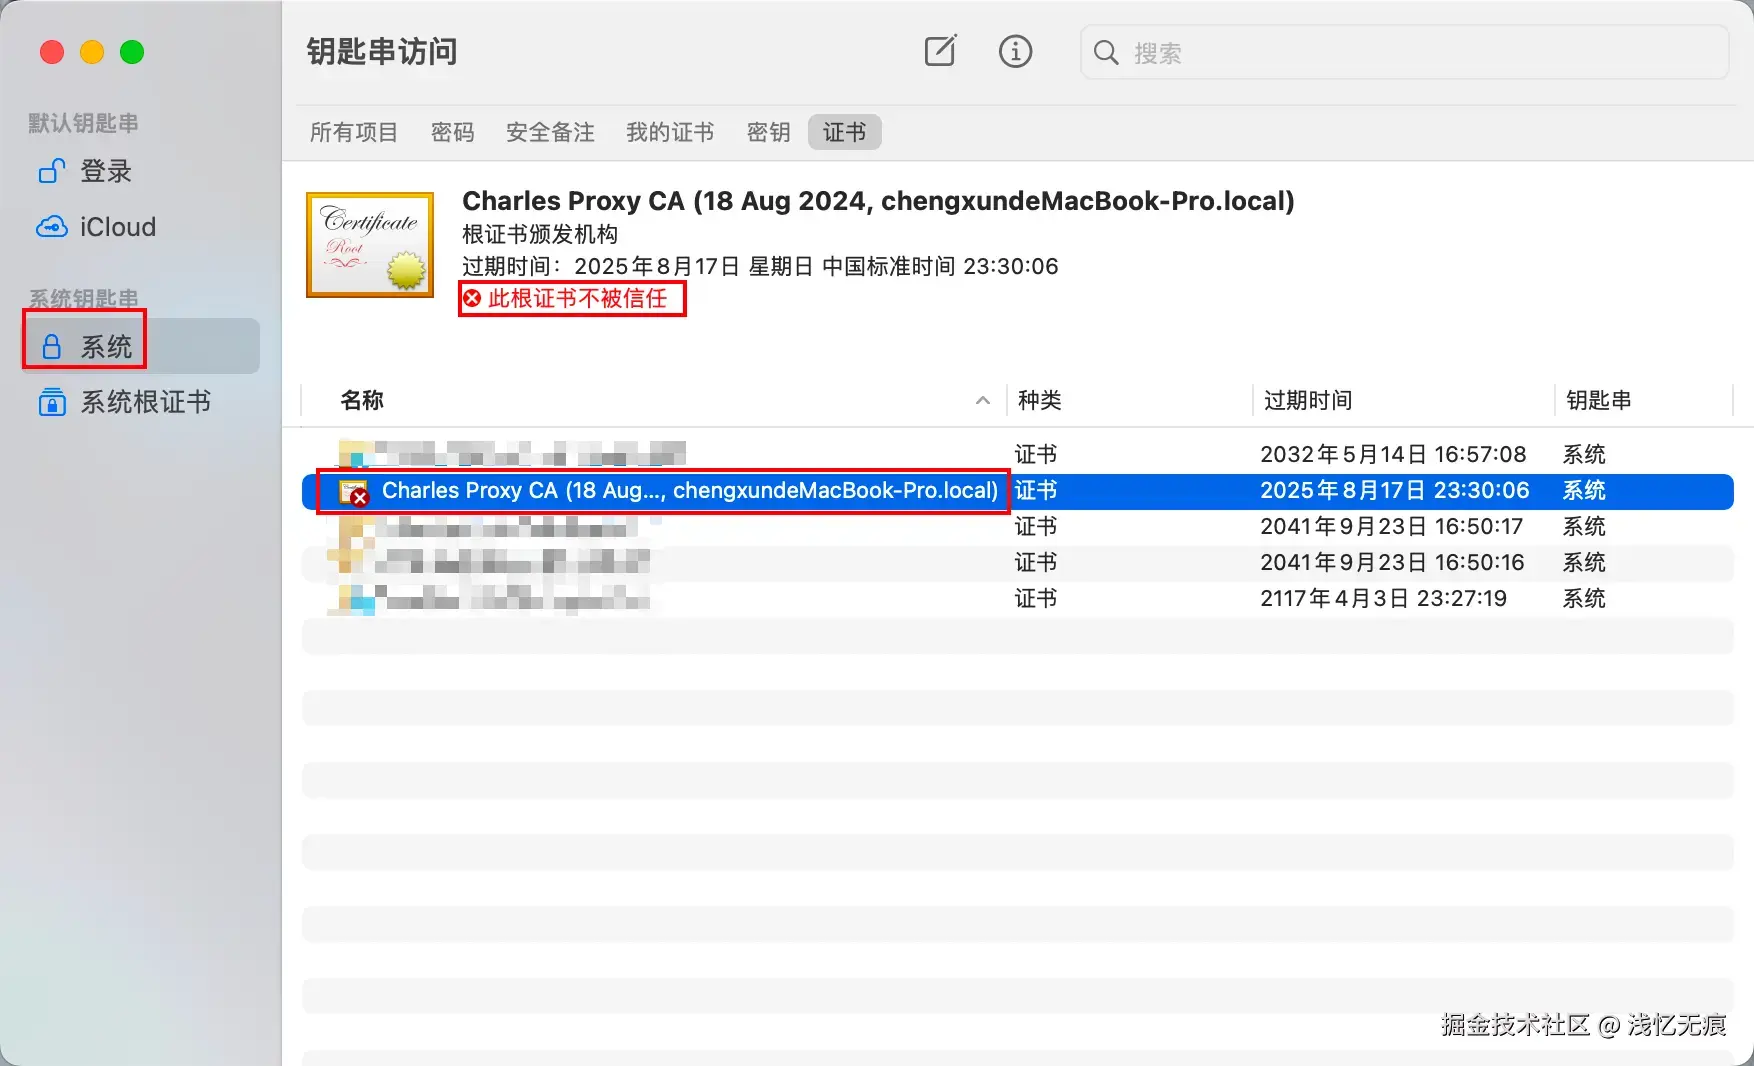The height and width of the screenshot is (1066, 1754).
Task: Switch to the 安全备注 tab
Action: point(550,132)
